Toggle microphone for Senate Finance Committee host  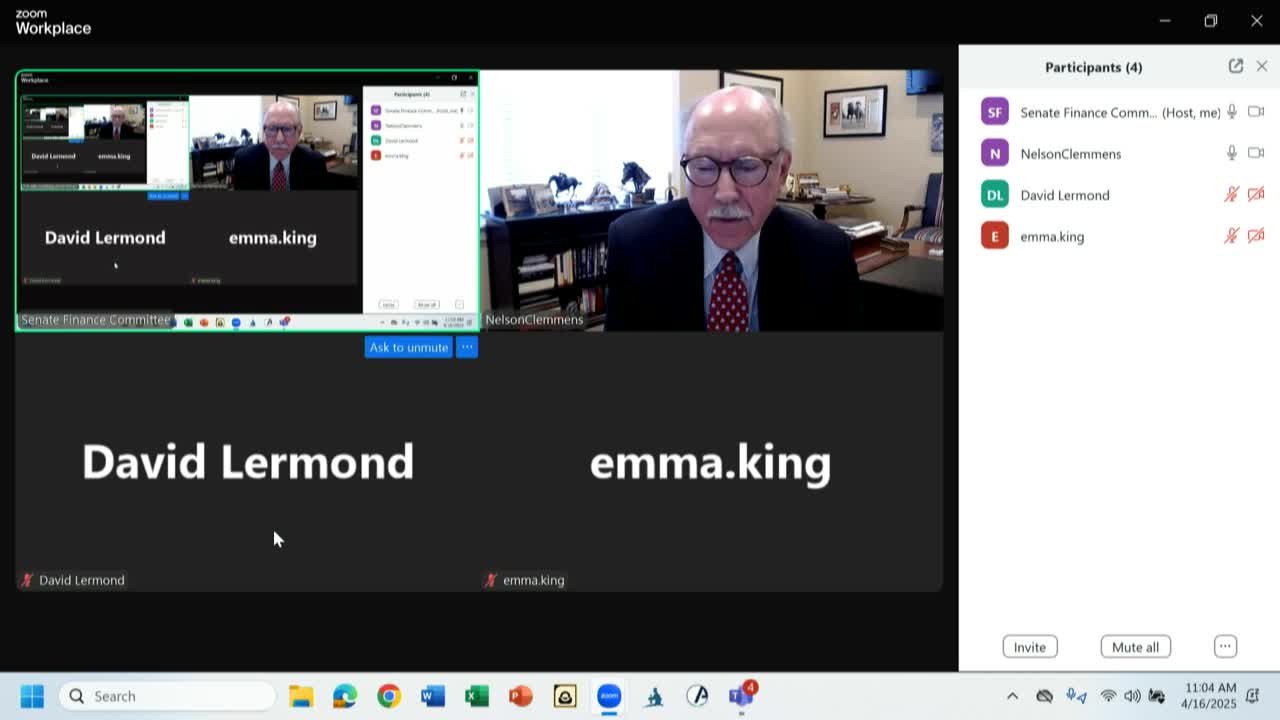[1232, 112]
